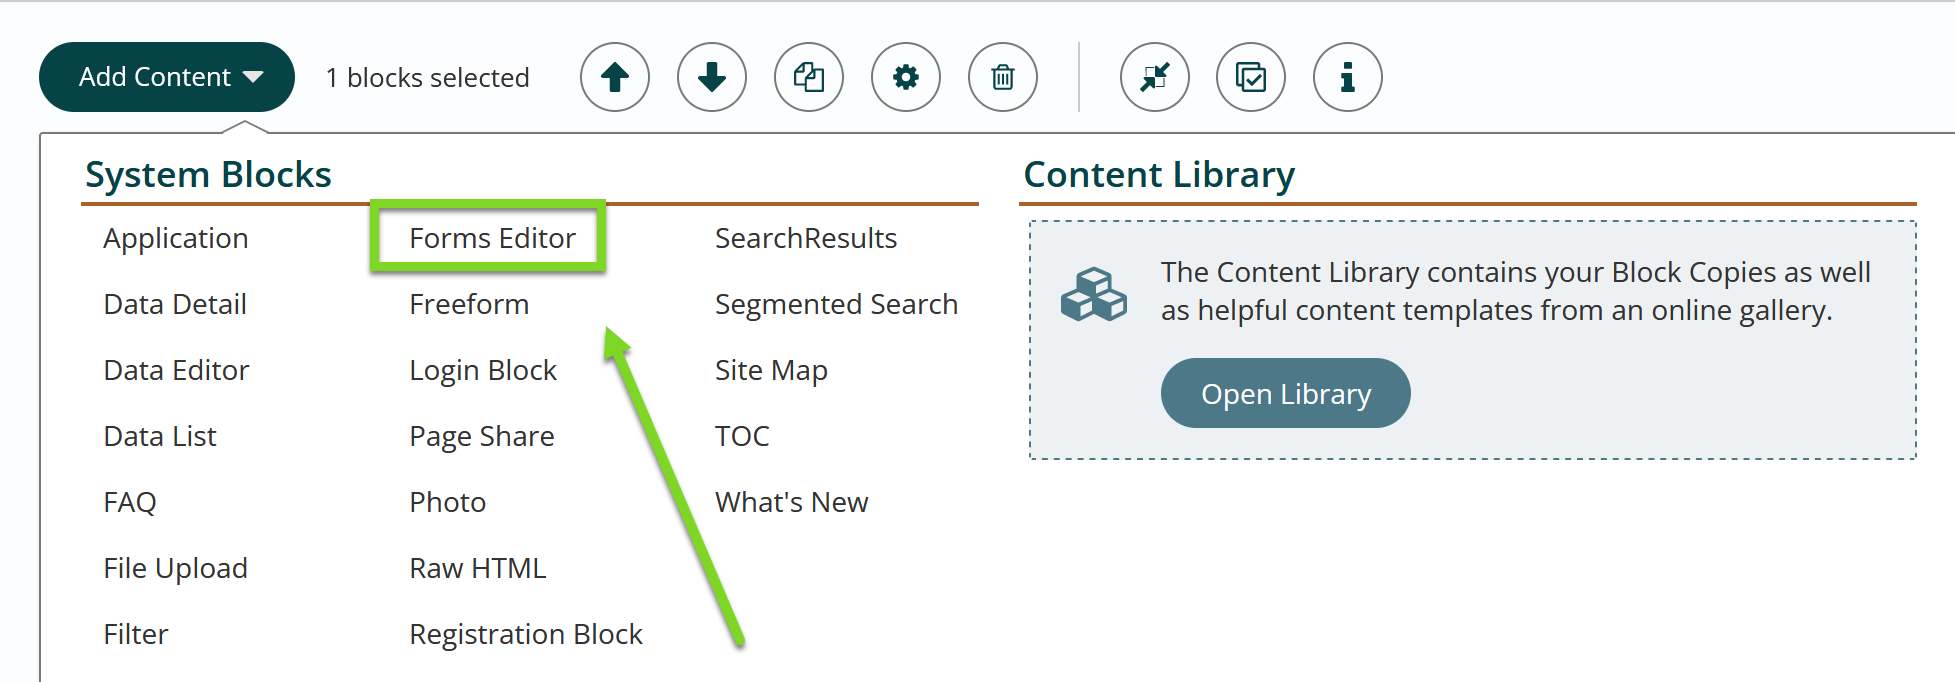This screenshot has height=682, width=1955.
Task: Choose Forms Editor system block
Action: point(492,238)
